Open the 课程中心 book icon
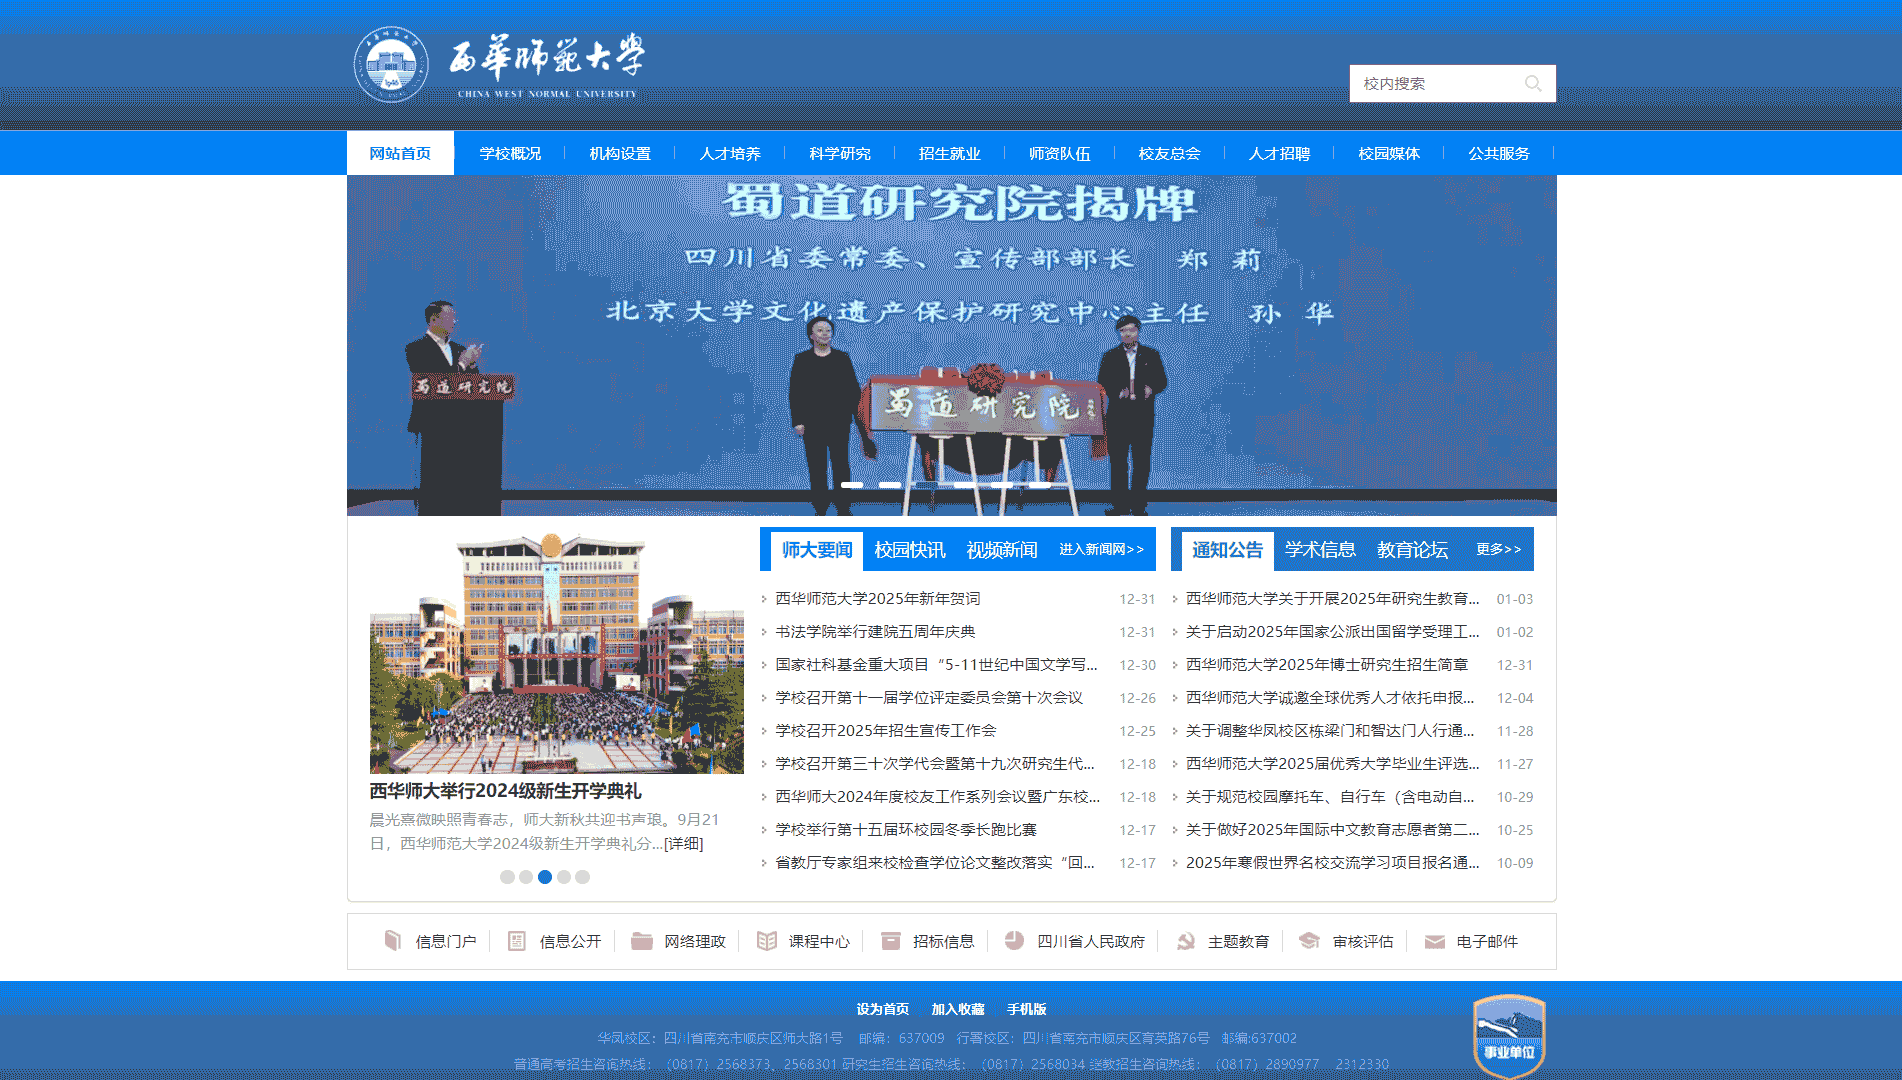 (767, 941)
